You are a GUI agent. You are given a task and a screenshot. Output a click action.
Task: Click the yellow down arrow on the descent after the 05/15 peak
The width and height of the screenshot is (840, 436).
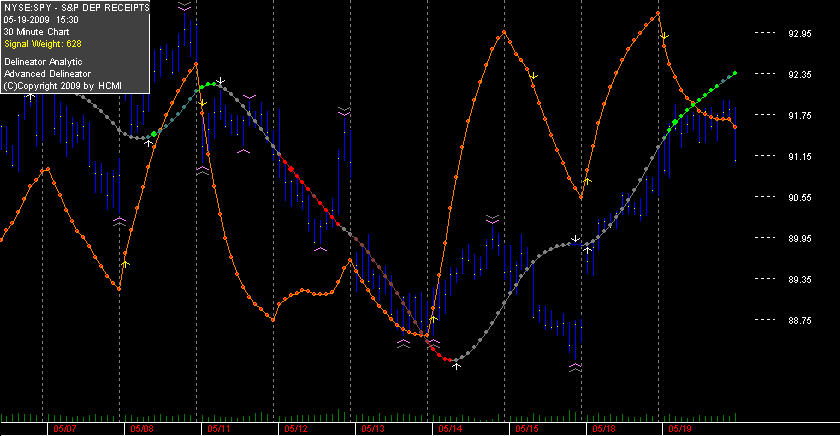tap(533, 77)
